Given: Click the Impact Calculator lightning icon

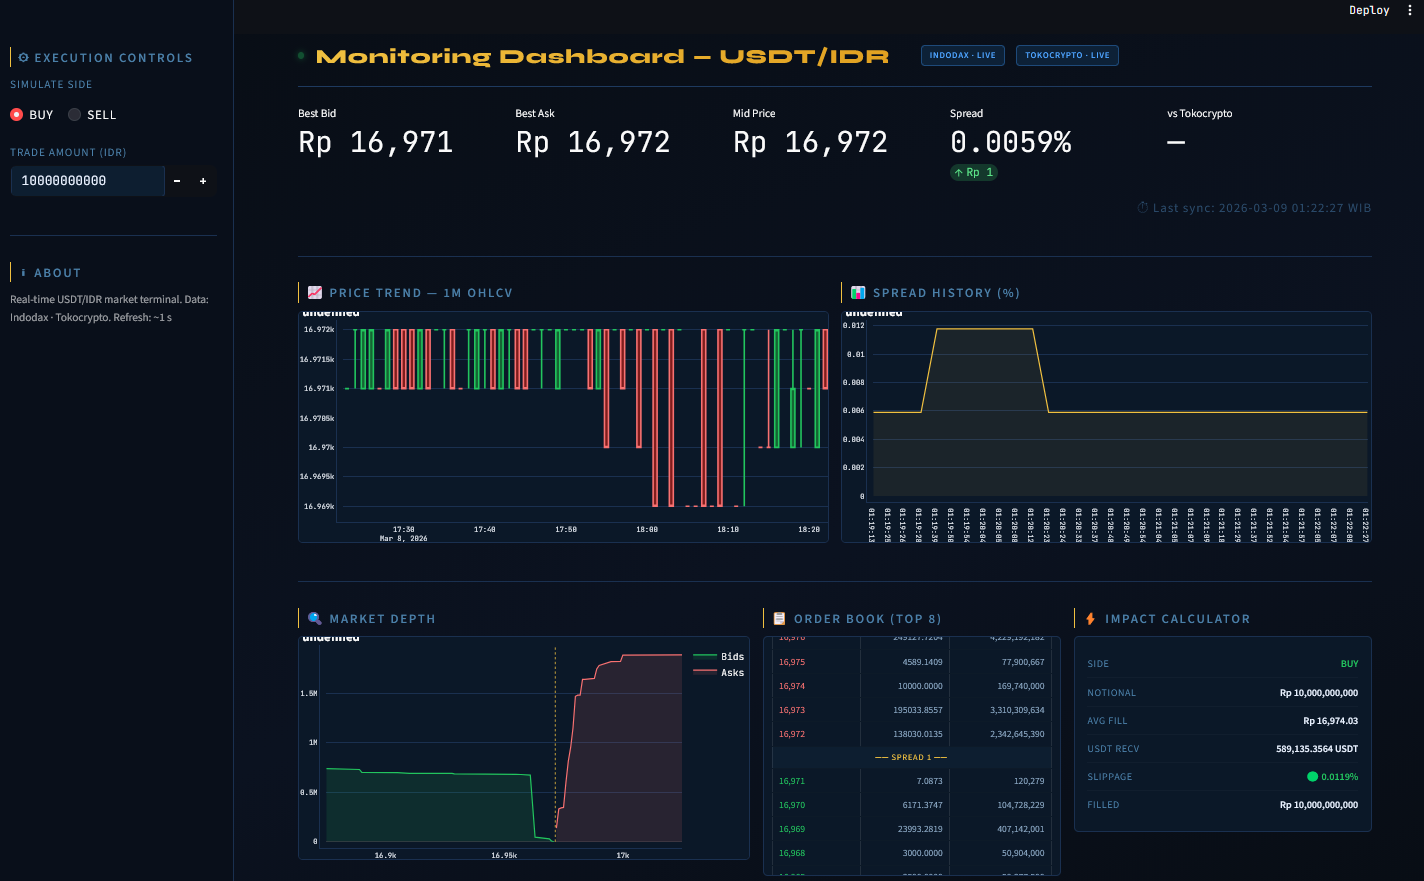Looking at the screenshot, I should pos(1091,619).
